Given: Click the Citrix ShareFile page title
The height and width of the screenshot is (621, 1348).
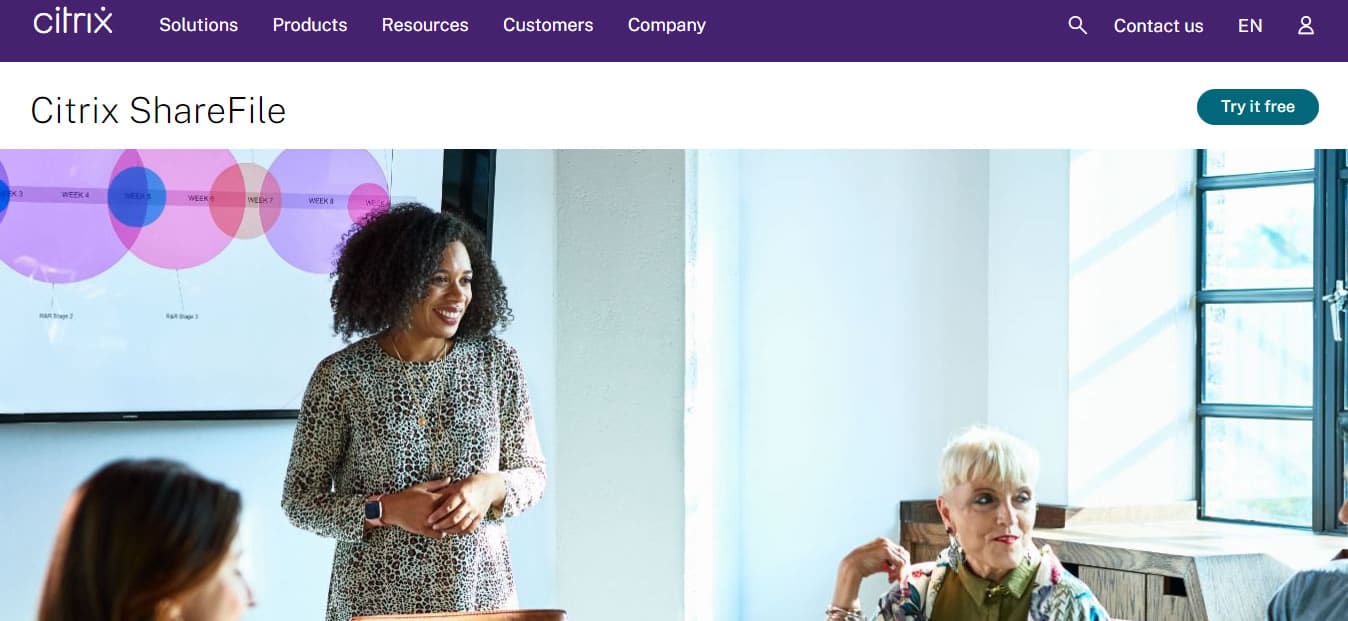Looking at the screenshot, I should coord(158,110).
